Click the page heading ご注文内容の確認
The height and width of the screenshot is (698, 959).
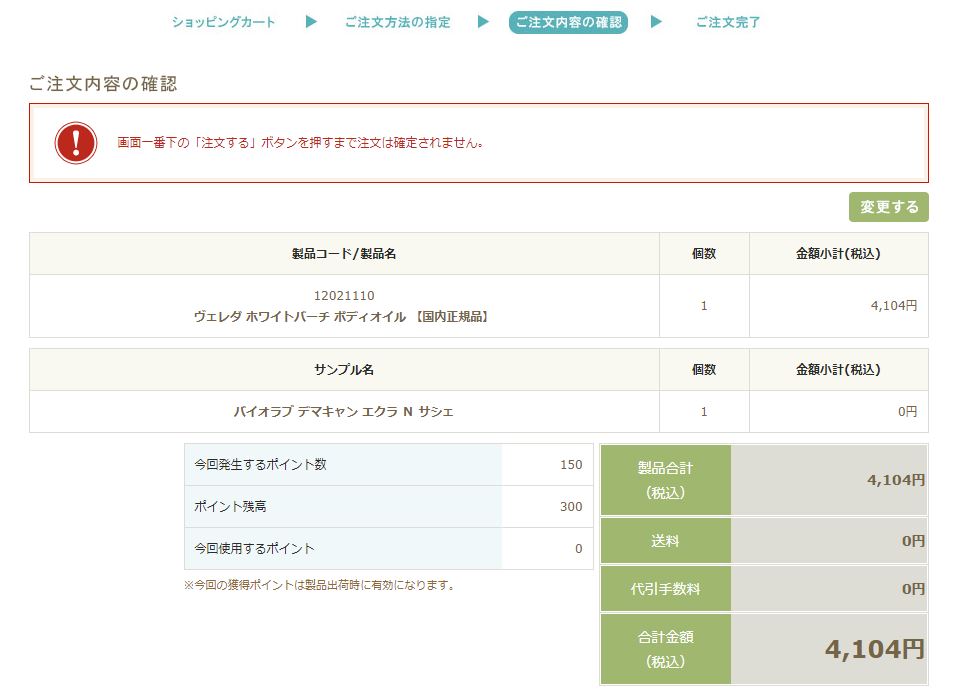(103, 84)
